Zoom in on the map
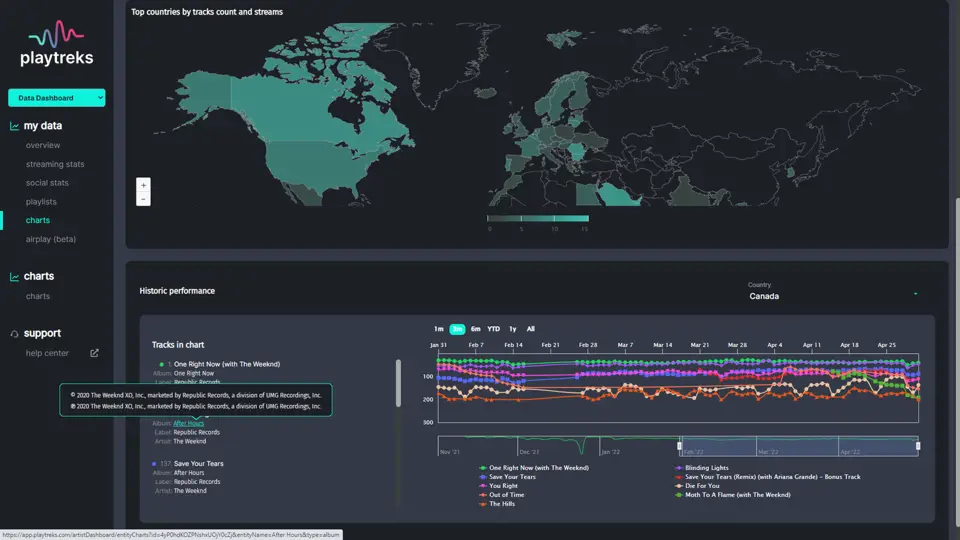960x540 pixels. 143,185
